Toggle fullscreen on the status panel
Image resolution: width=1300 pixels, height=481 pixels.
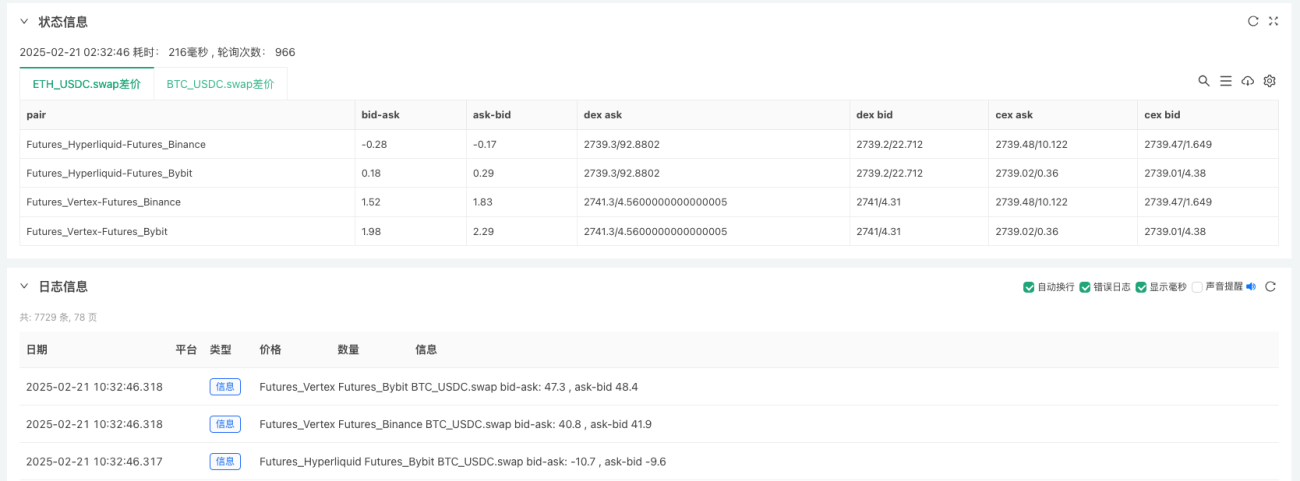click(x=1273, y=21)
